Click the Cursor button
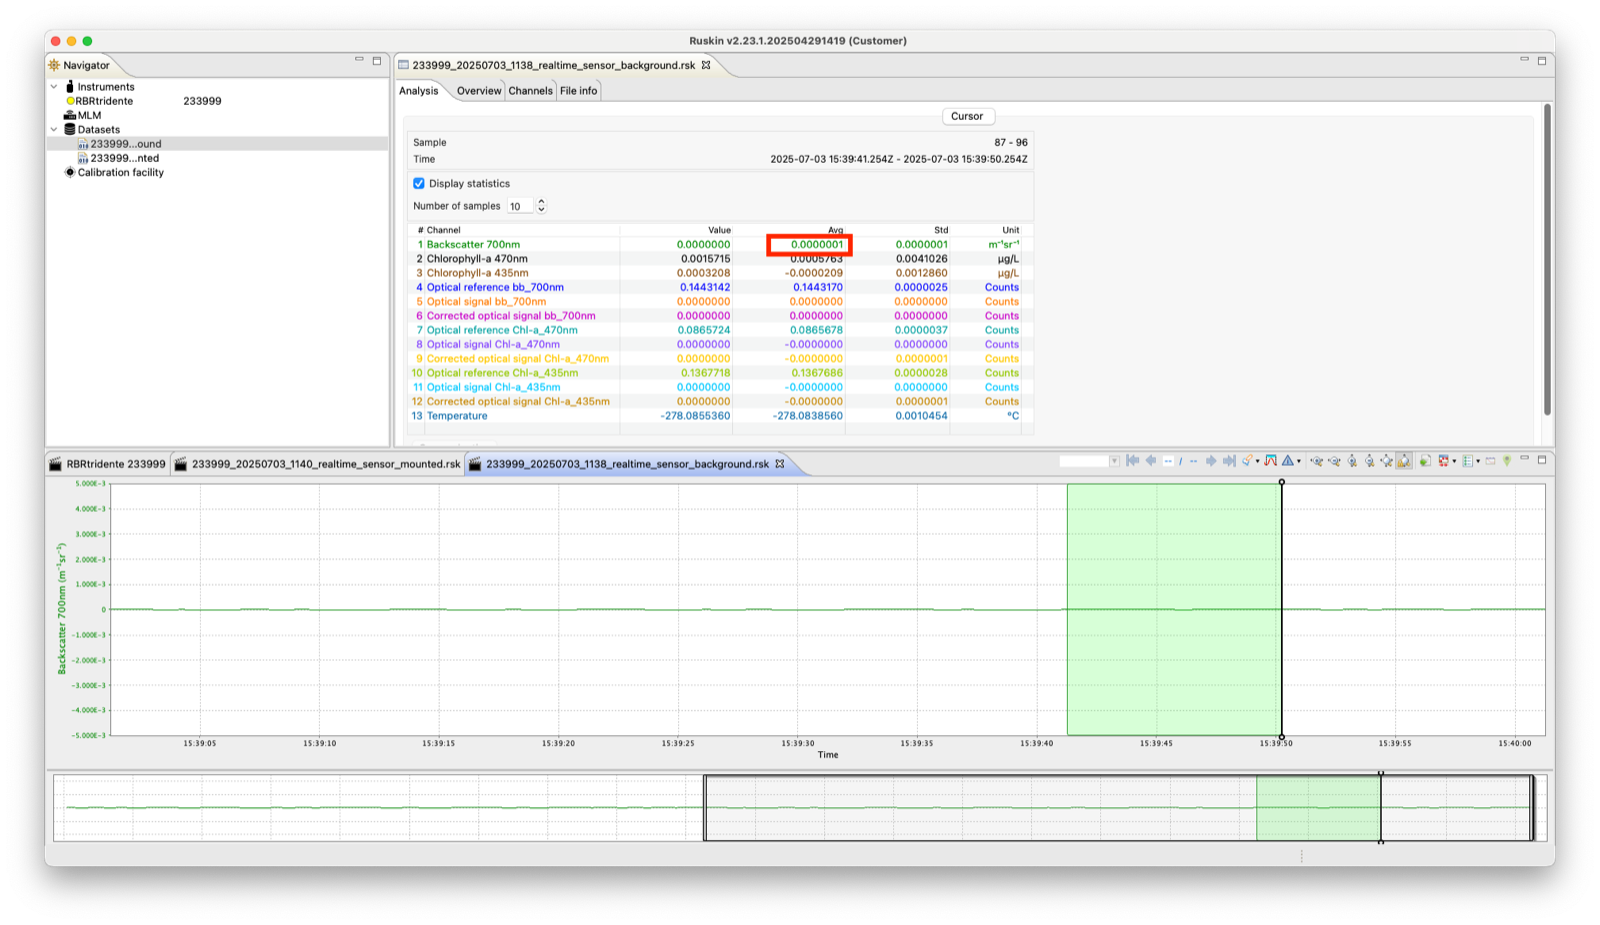The height and width of the screenshot is (925, 1600). 967,116
